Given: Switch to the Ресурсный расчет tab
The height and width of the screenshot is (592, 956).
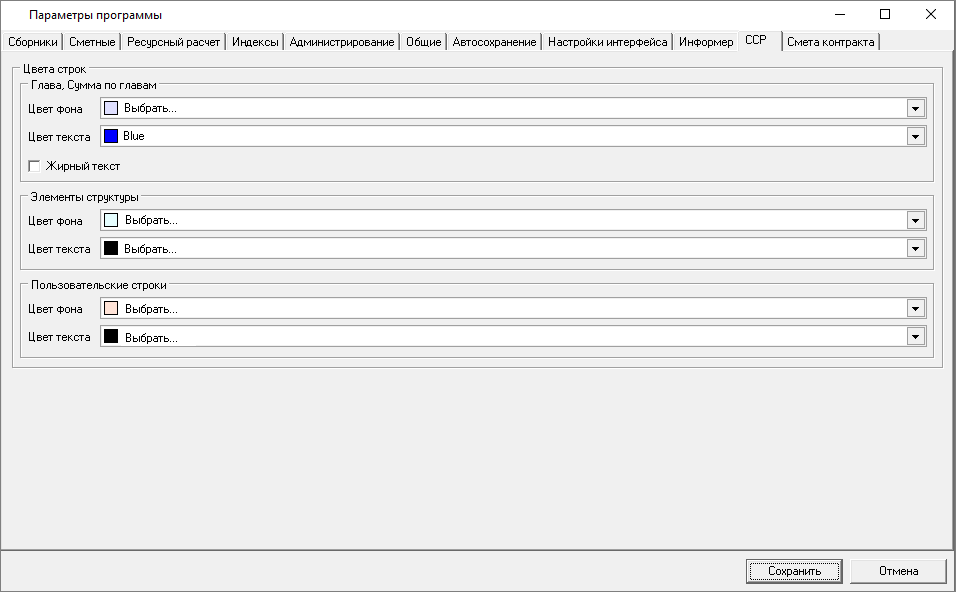Looking at the screenshot, I should pyautogui.click(x=174, y=42).
